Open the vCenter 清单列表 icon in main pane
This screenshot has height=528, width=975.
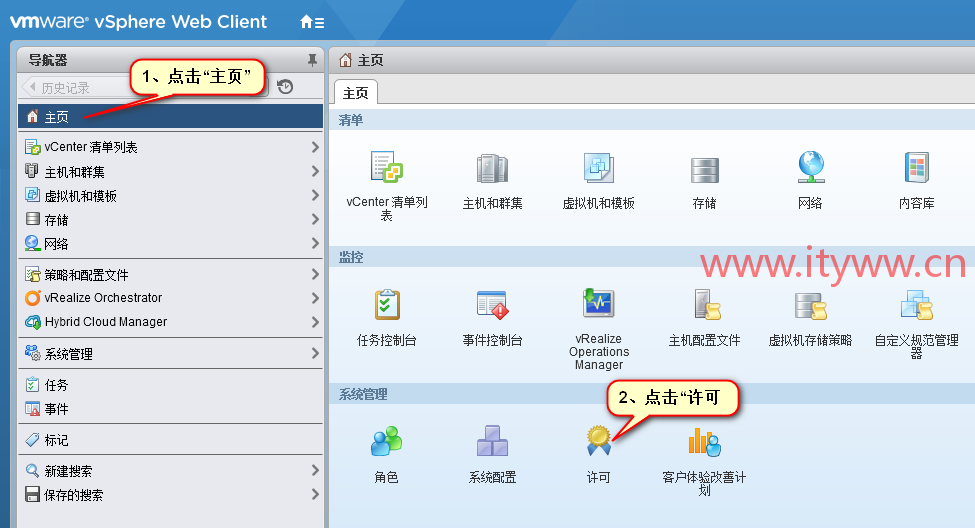point(387,167)
